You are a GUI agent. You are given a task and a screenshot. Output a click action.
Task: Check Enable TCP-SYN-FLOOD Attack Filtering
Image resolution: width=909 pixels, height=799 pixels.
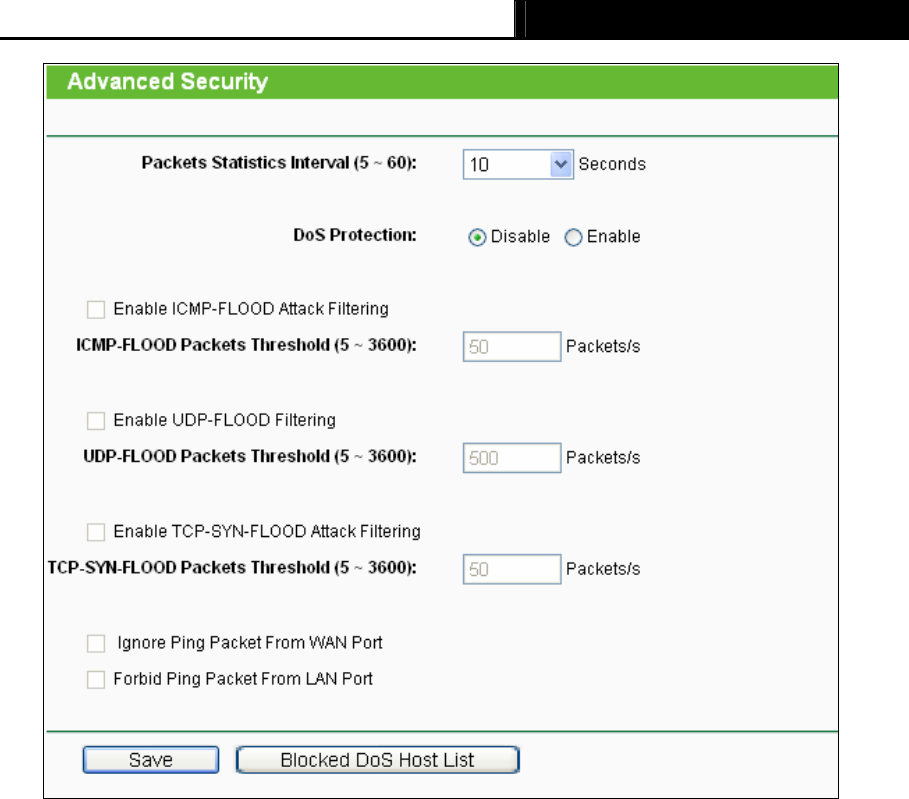96,532
